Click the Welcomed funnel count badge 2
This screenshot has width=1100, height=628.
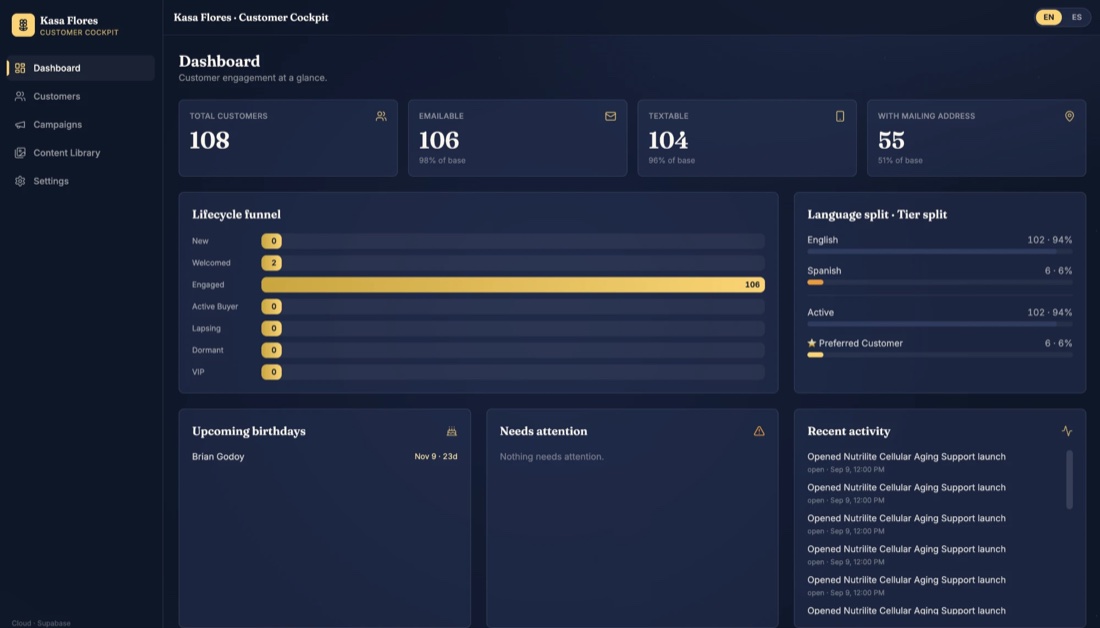pos(272,263)
